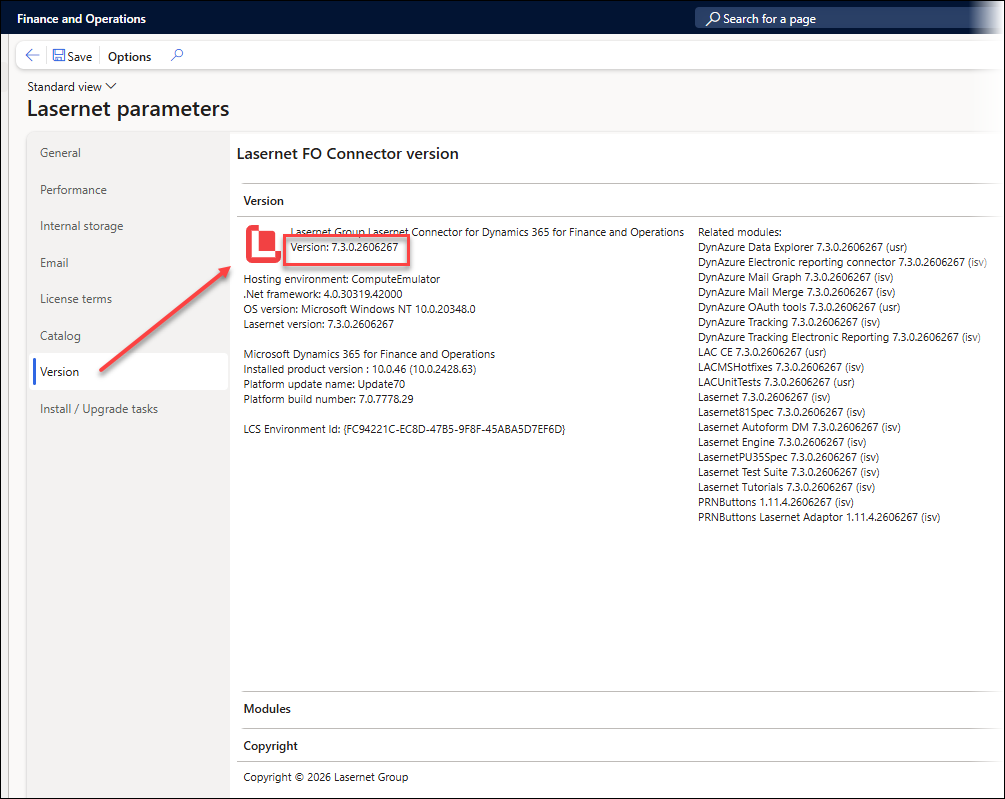Viewport: 1005px width, 799px height.
Task: Click Lasernet Tutorials module line
Action: click(x=786, y=487)
